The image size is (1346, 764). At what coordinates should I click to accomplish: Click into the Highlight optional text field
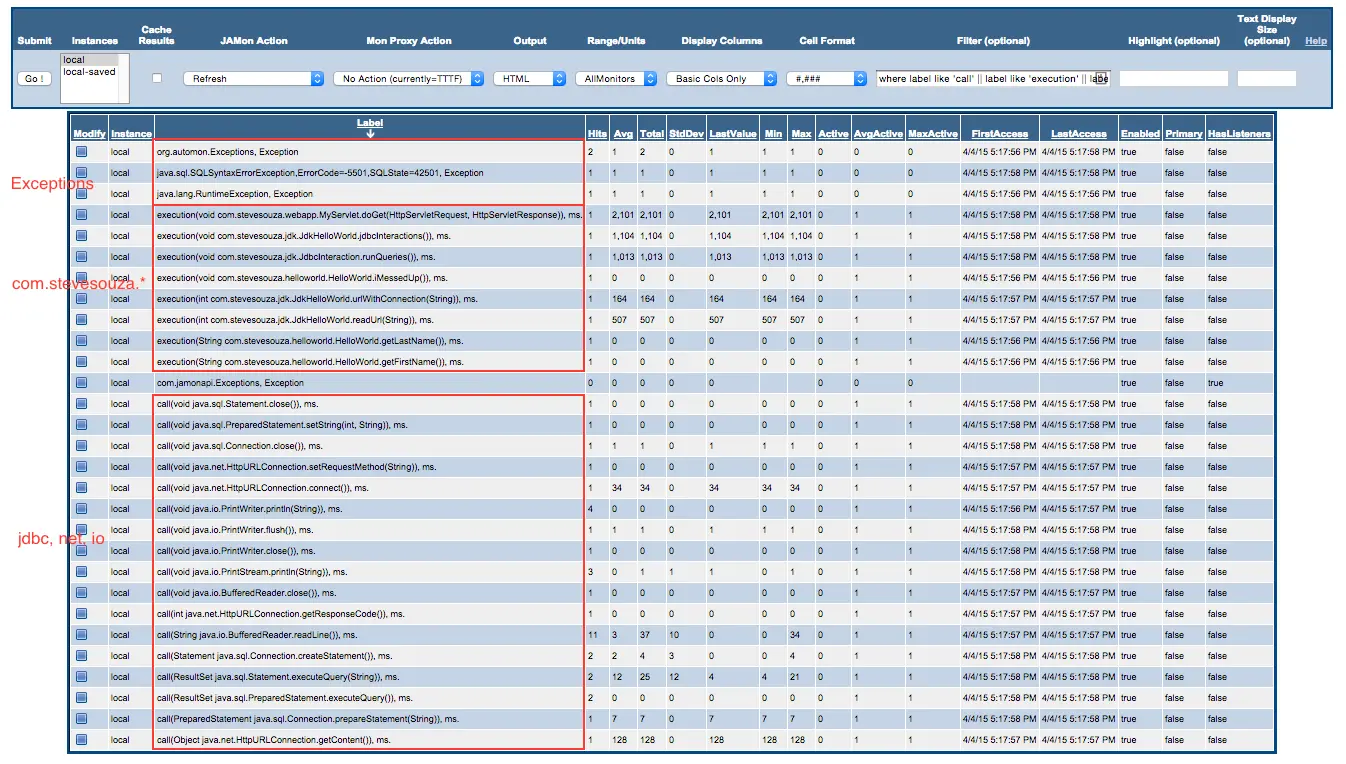(x=1173, y=78)
